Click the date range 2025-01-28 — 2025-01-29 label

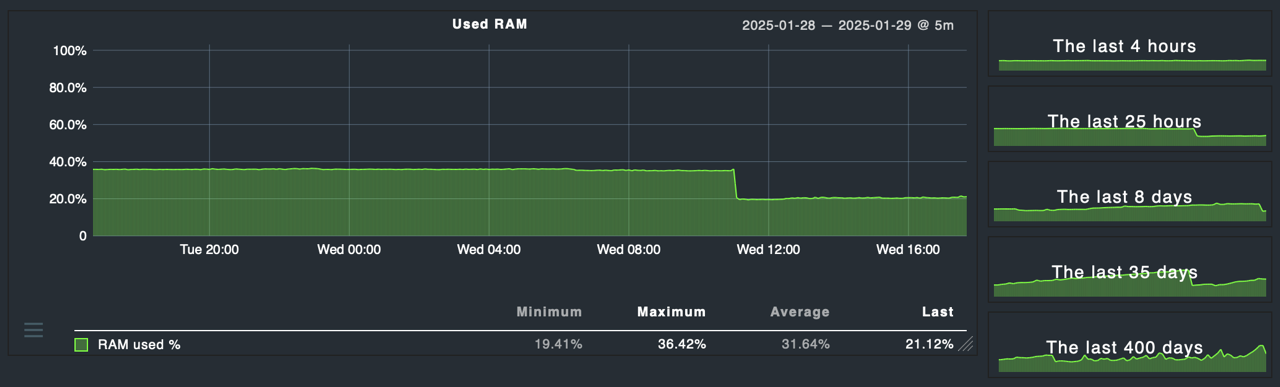[847, 25]
